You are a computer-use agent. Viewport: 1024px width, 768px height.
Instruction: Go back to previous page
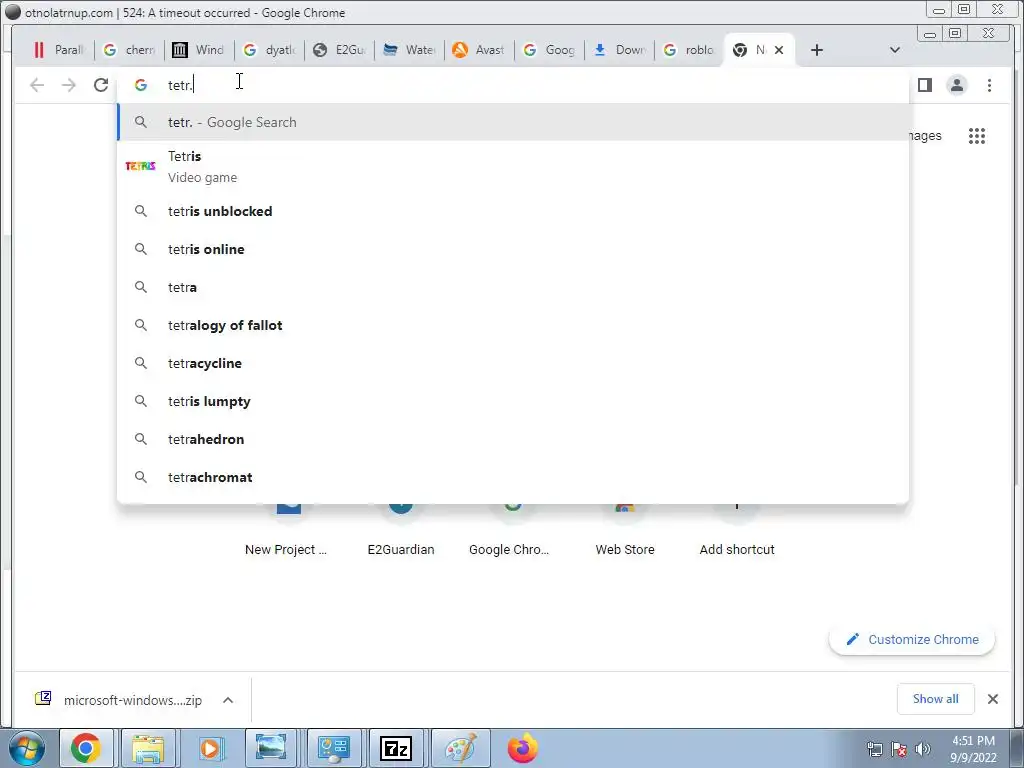(37, 85)
